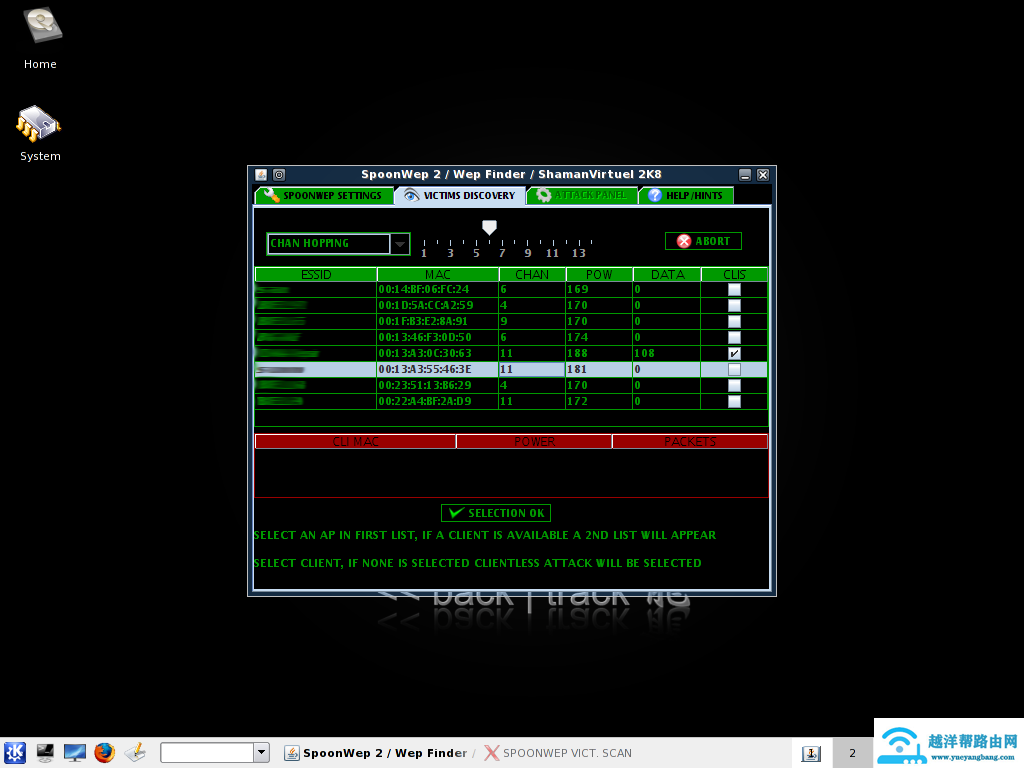Viewport: 1024px width, 768px height.
Task: Focus the taskbar command input field
Action: 207,752
